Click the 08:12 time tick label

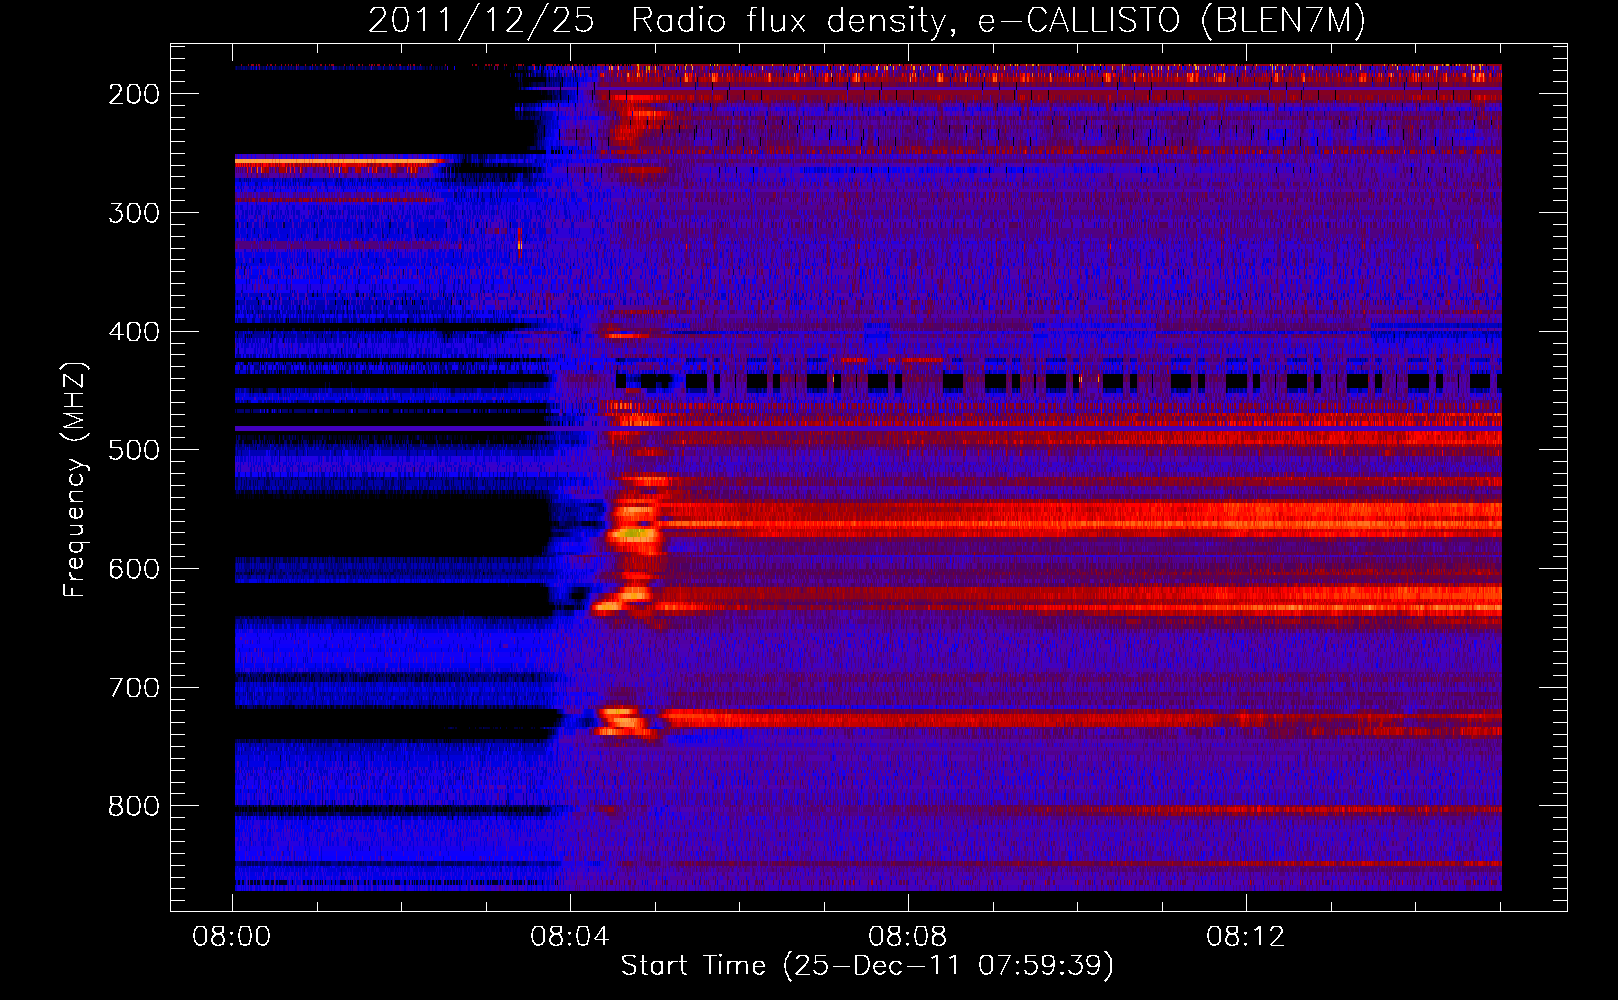1245,936
